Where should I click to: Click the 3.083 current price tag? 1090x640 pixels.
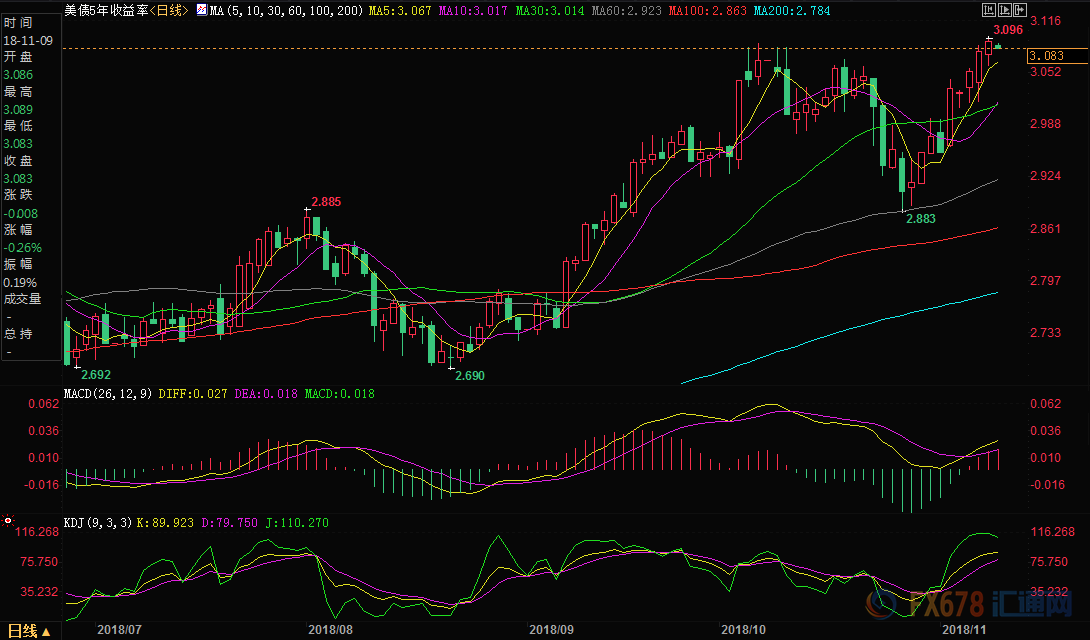[1045, 56]
